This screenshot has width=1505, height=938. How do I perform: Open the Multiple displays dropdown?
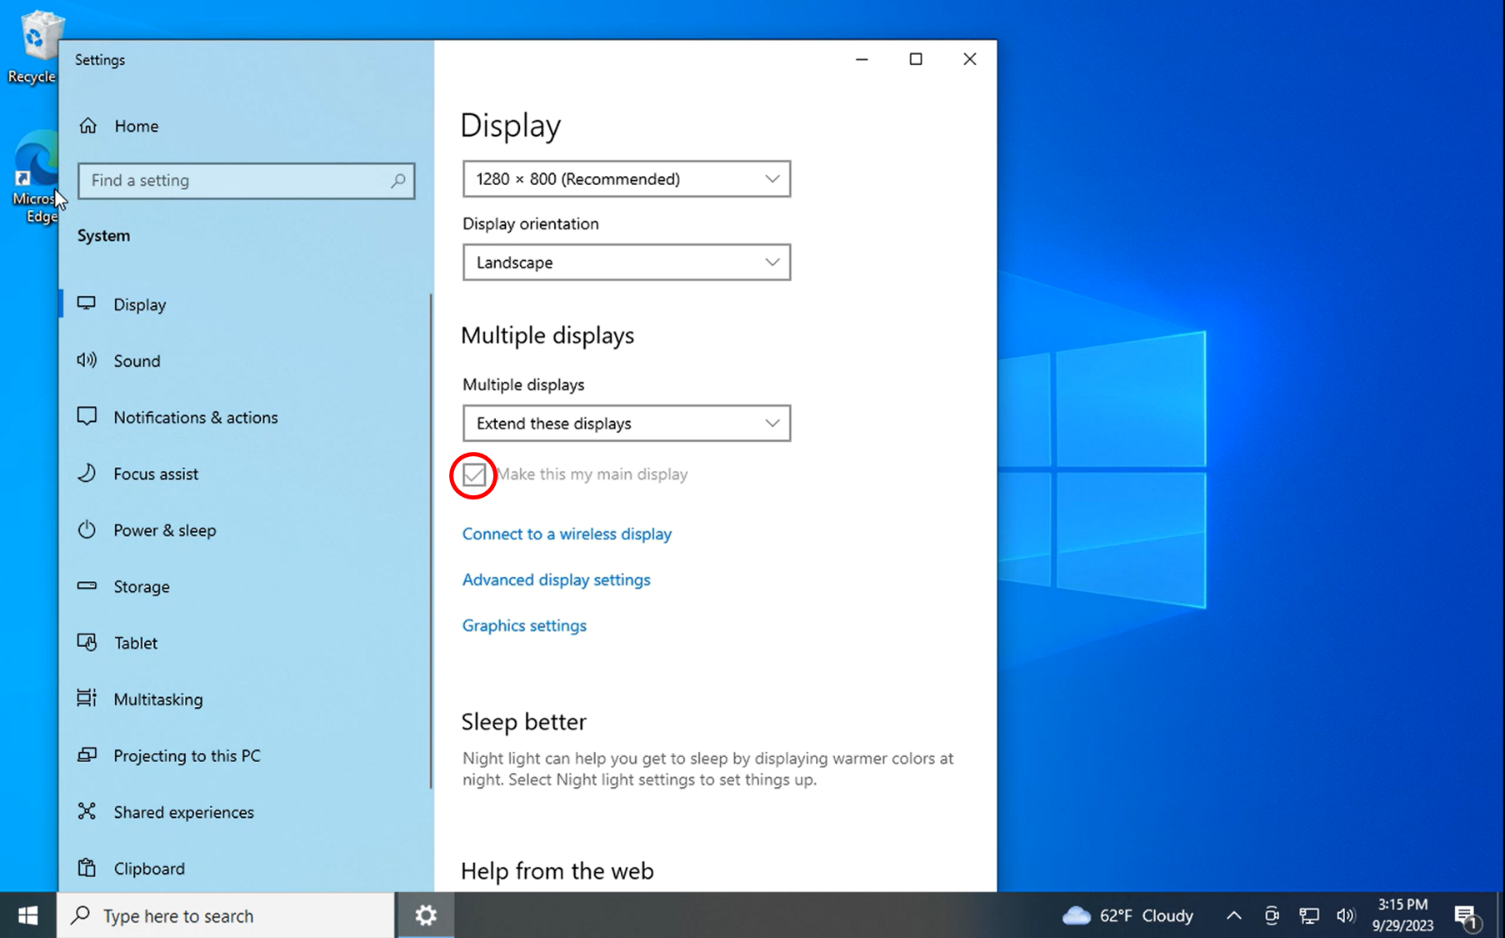[x=626, y=423]
